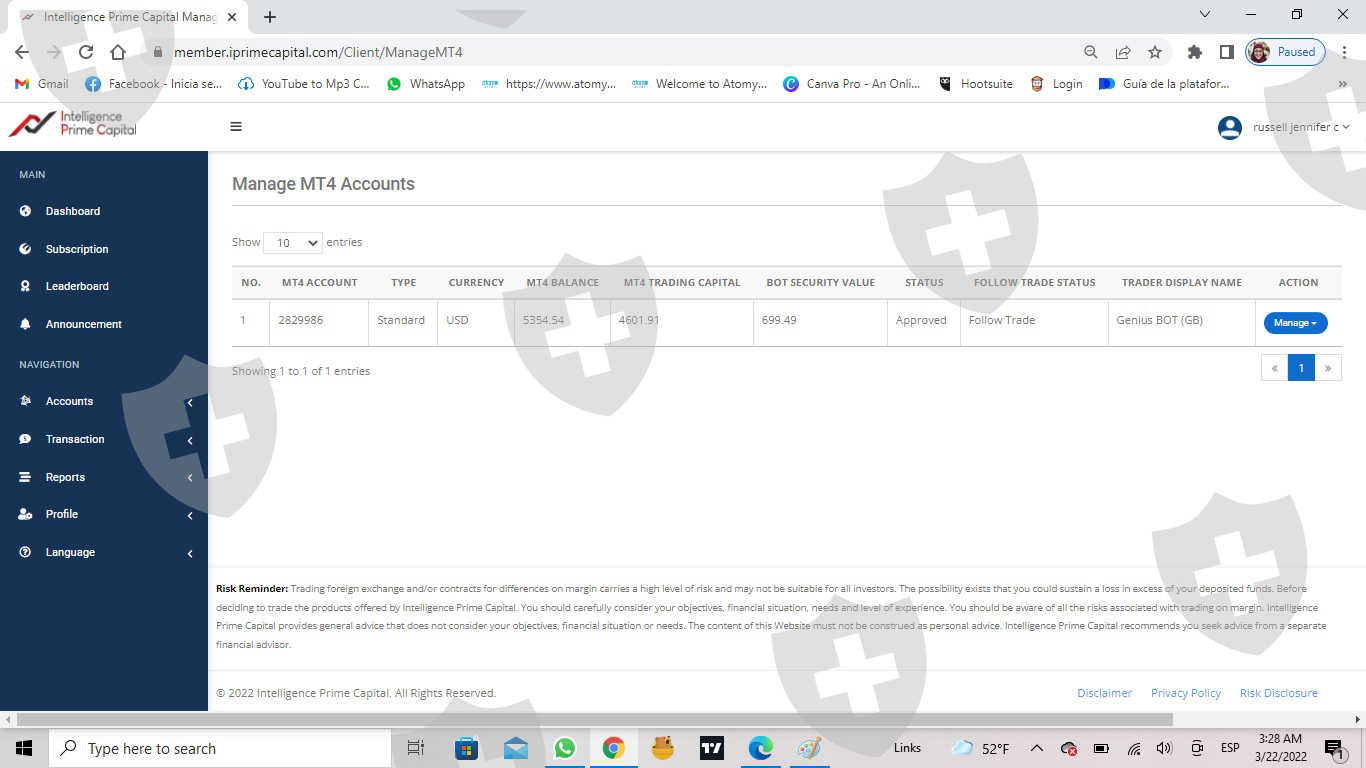Viewport: 1366px width, 768px height.
Task: Sort table by MT4 Balance column
Action: [562, 283]
